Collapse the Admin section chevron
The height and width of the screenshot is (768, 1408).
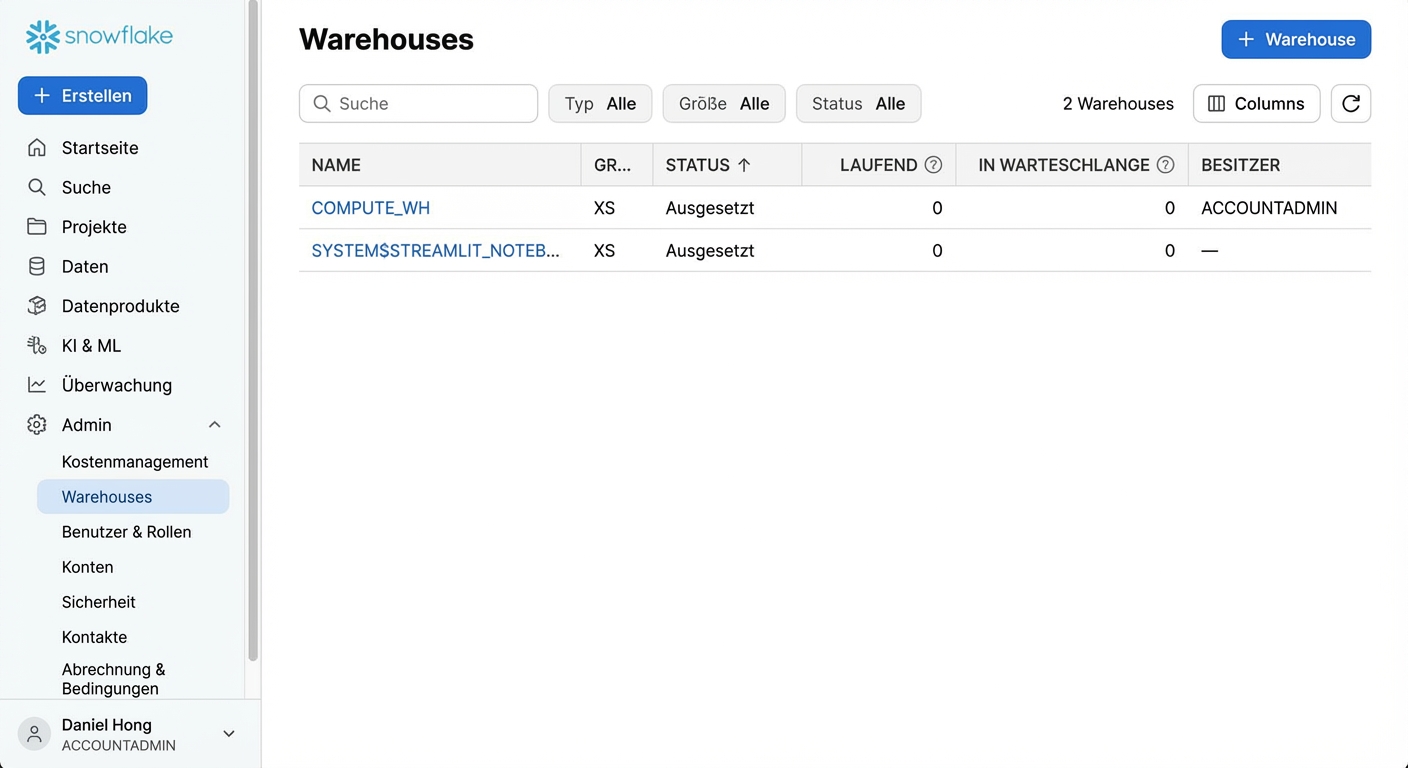[214, 425]
